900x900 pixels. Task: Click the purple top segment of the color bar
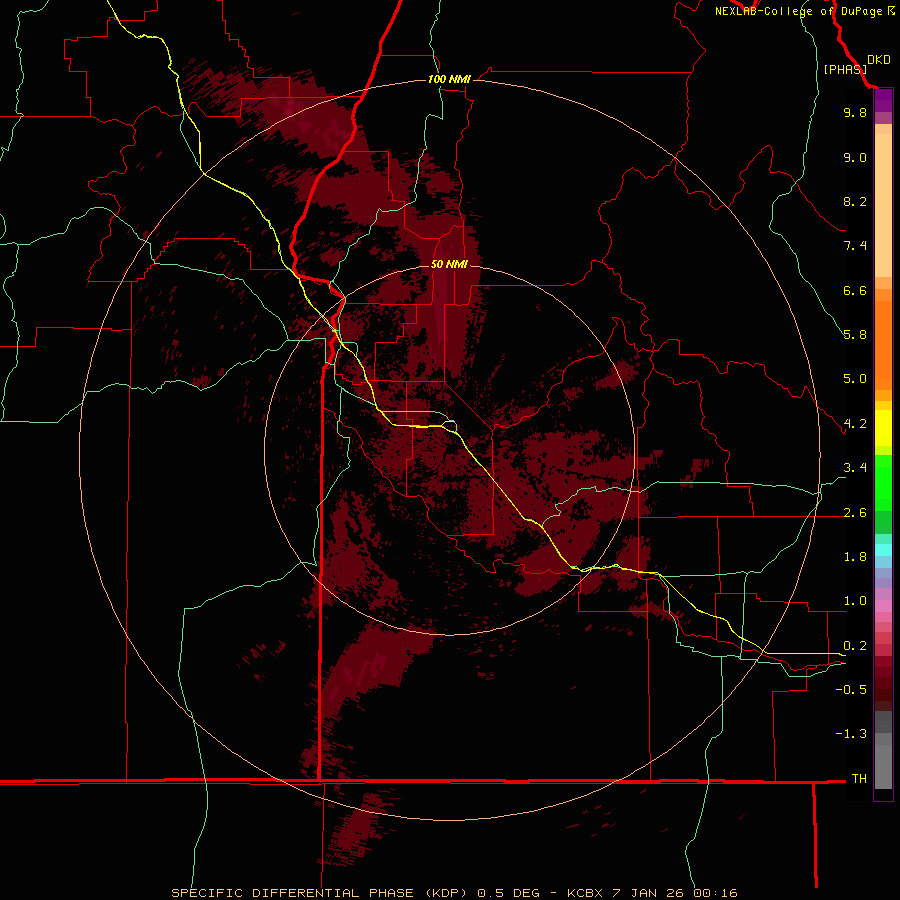(883, 100)
